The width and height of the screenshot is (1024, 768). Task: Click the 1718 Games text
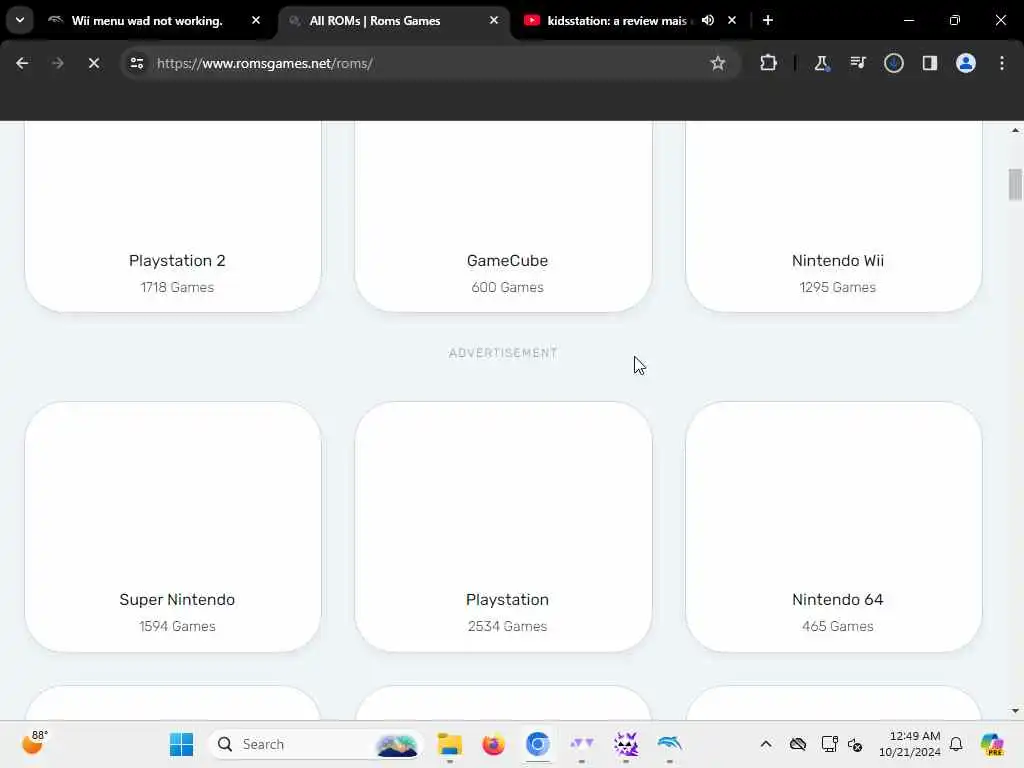pos(177,287)
